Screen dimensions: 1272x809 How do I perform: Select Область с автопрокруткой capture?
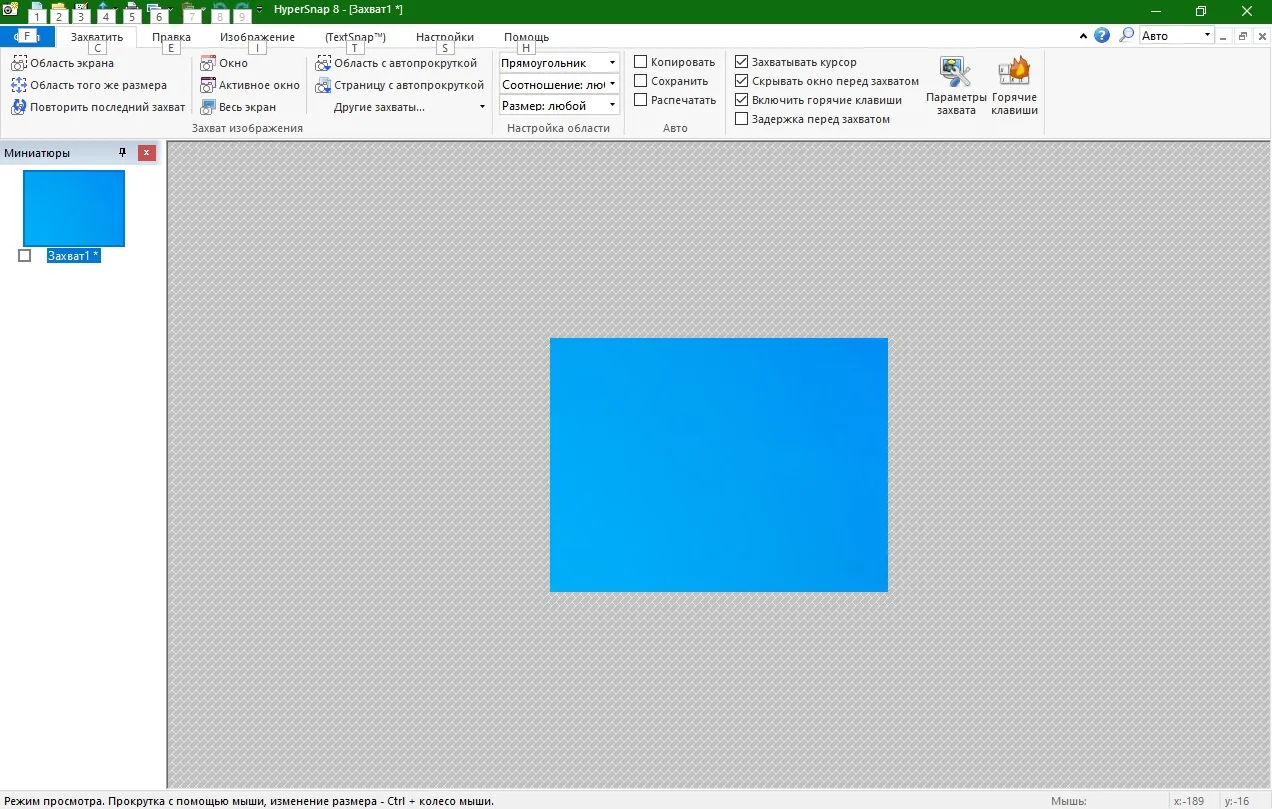coord(397,63)
